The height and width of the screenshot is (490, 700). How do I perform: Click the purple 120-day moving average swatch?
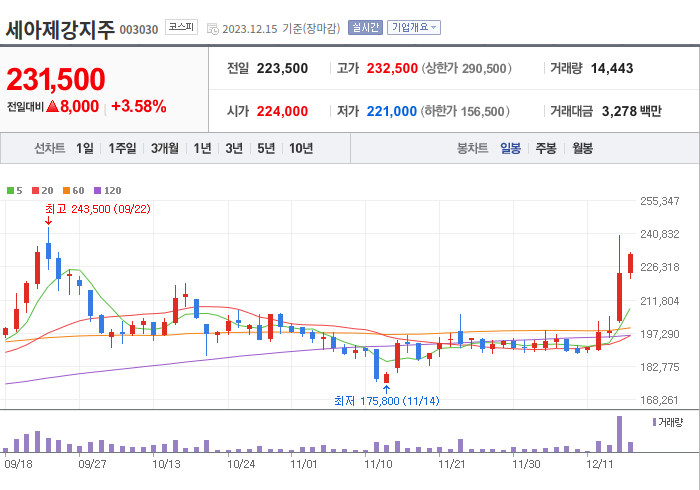point(97,191)
